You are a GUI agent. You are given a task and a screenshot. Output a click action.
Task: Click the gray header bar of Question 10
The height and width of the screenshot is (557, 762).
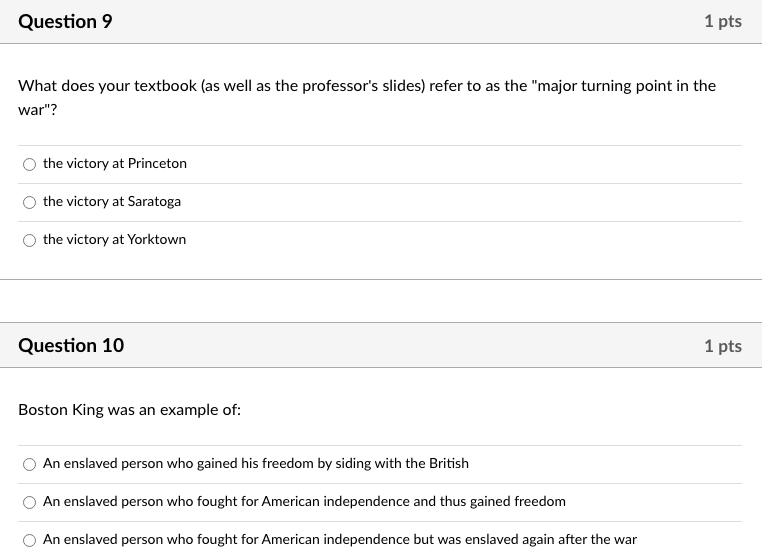coord(400,345)
